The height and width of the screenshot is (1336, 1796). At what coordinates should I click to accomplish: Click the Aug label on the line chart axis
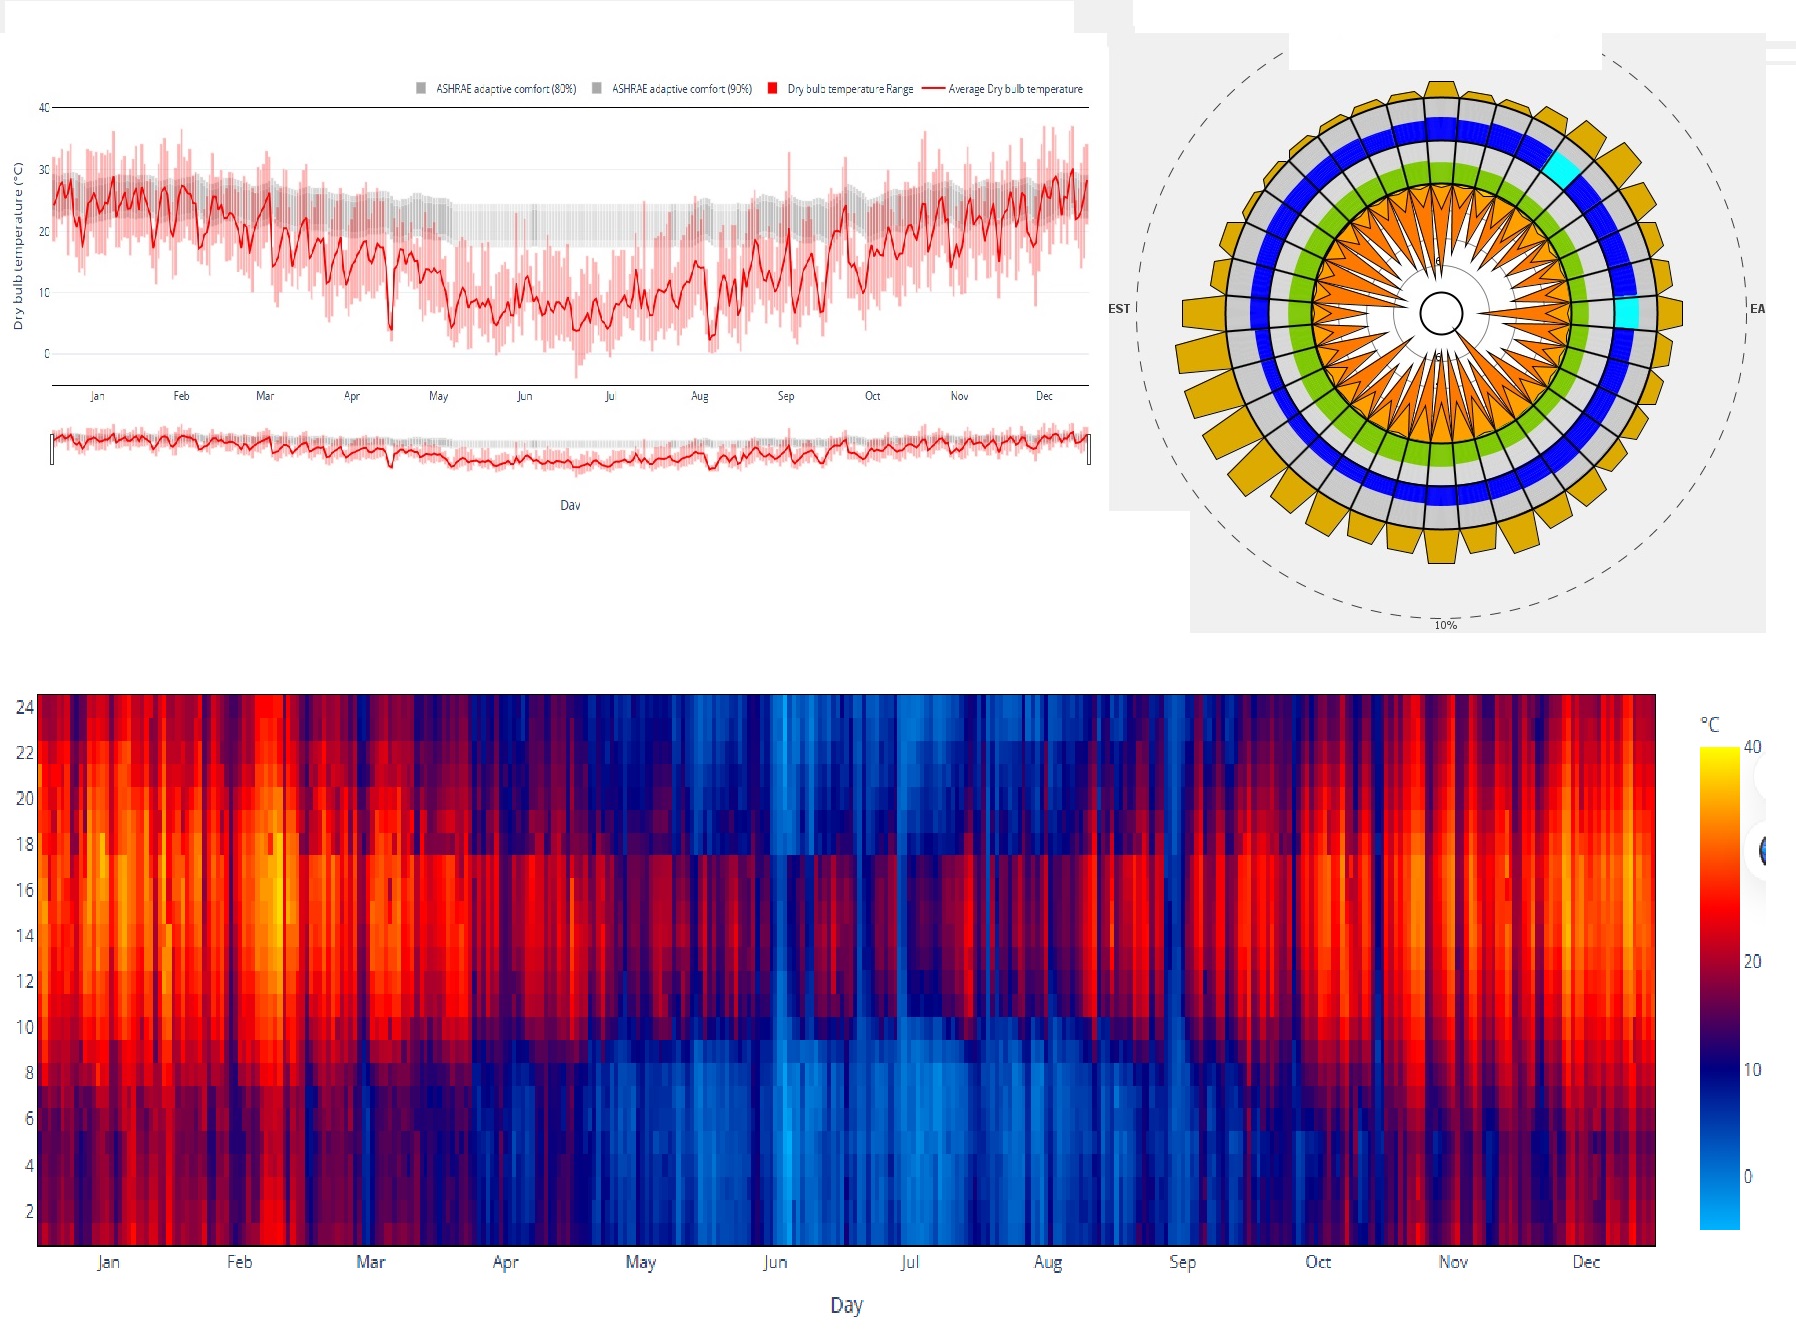(x=699, y=396)
